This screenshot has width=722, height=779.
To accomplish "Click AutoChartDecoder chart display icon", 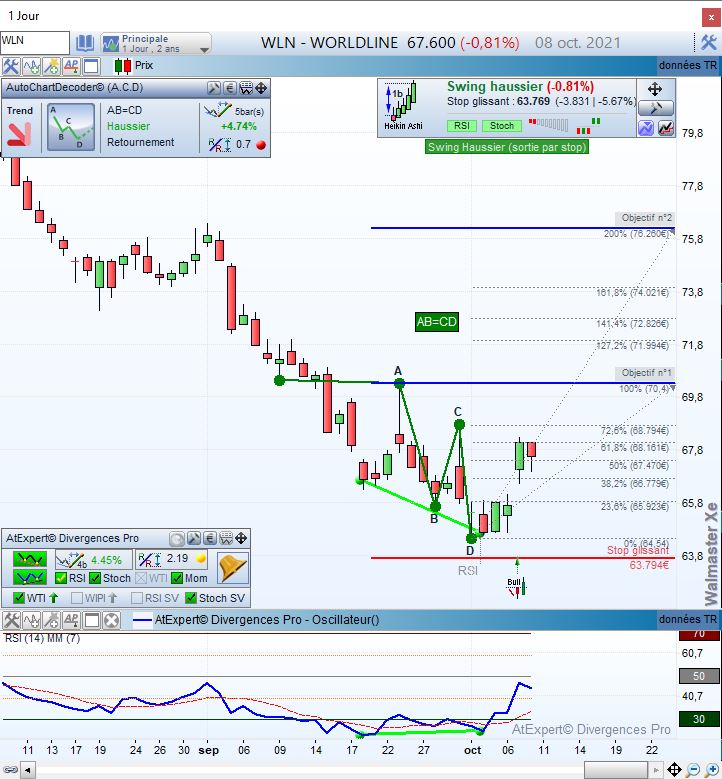I will click(x=246, y=88).
